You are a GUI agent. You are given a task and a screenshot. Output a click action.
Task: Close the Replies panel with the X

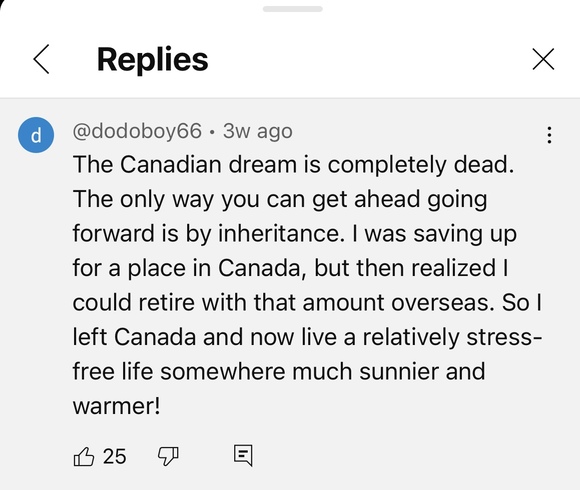pyautogui.click(x=543, y=59)
